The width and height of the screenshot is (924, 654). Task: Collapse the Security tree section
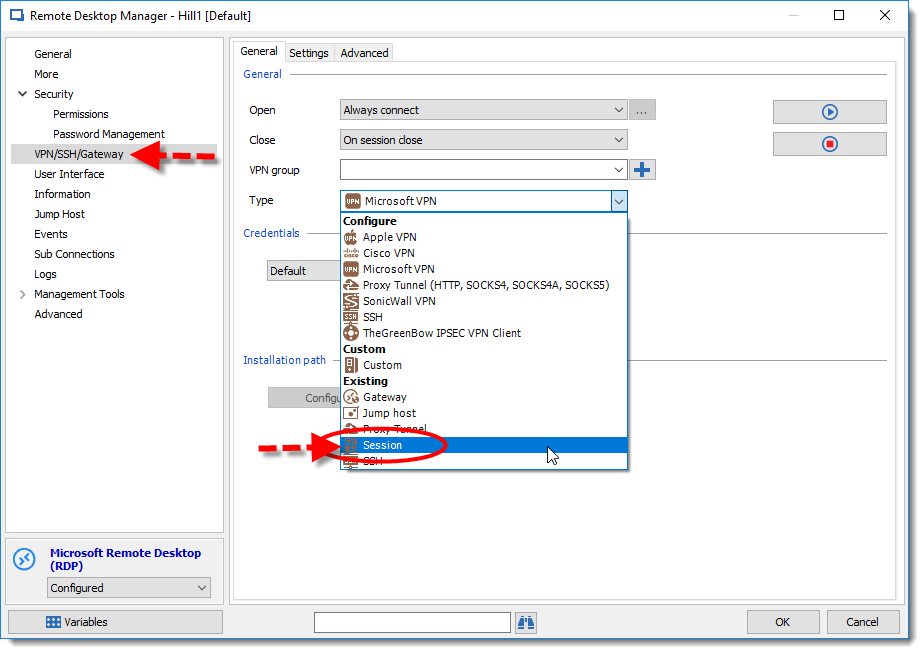pyautogui.click(x=22, y=93)
